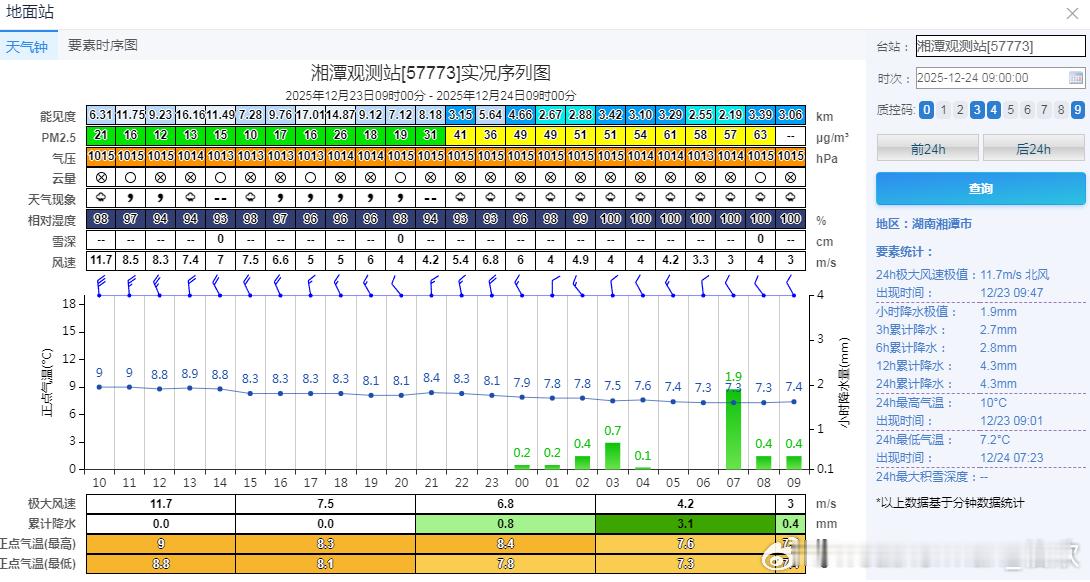The width and height of the screenshot is (1090, 582).
Task: Click the visibility cell 17.01
Action: pyautogui.click(x=310, y=115)
